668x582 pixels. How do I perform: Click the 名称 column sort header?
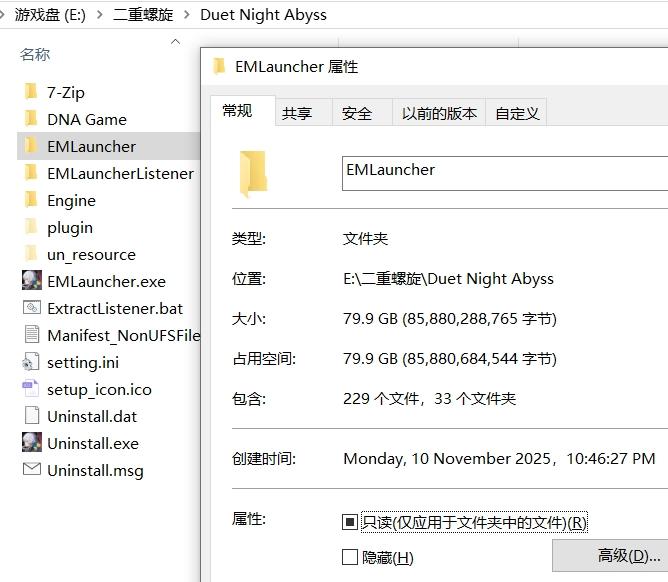coord(35,54)
